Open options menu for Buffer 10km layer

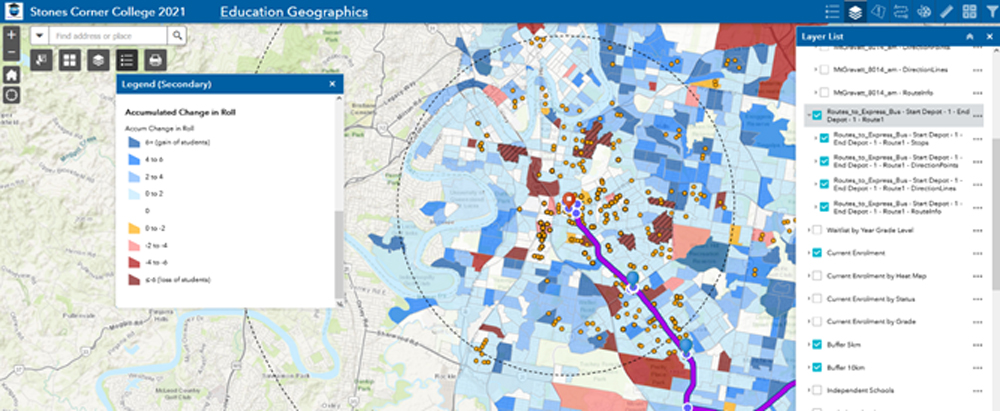point(977,367)
